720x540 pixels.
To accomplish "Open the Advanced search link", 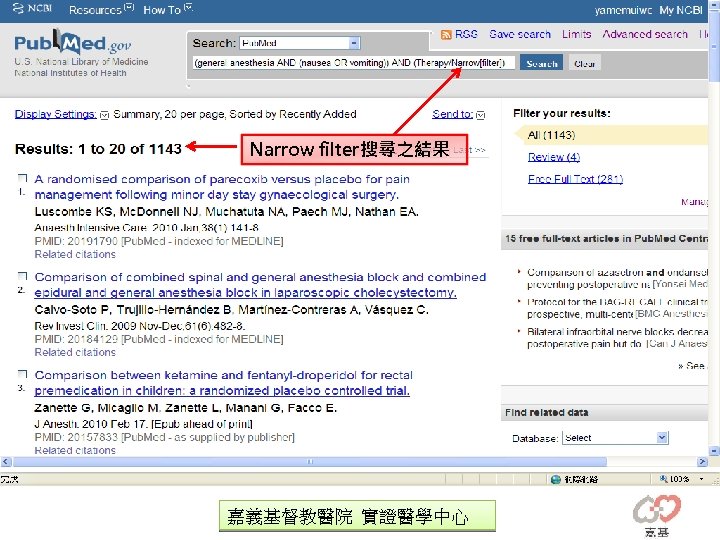I will [645, 34].
